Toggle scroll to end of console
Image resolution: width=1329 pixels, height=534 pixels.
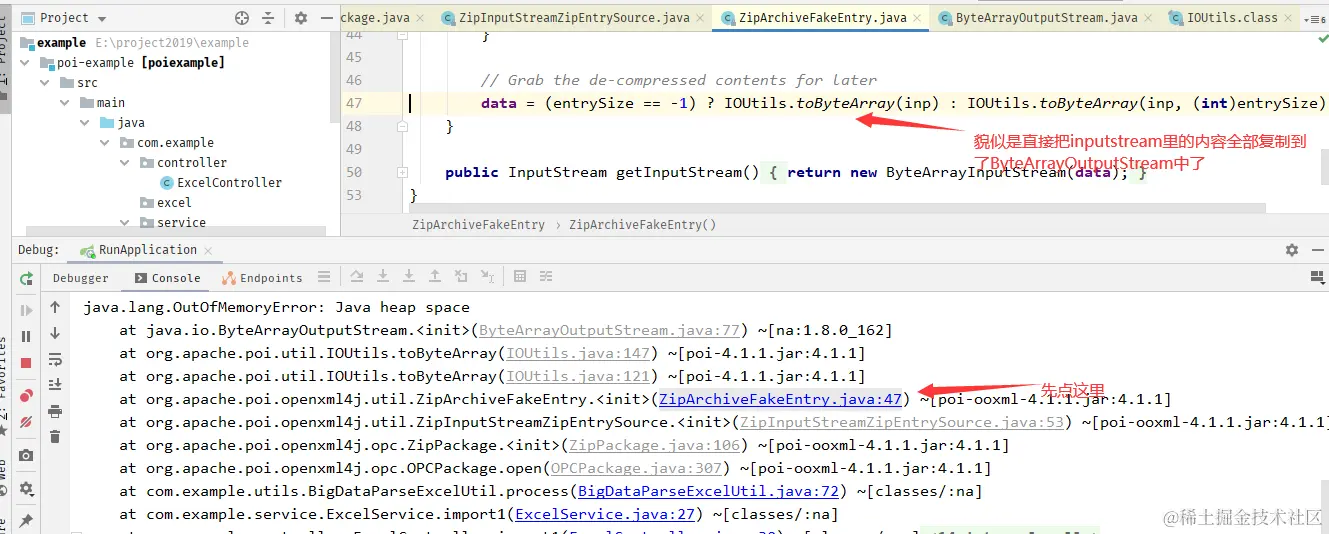[55, 385]
